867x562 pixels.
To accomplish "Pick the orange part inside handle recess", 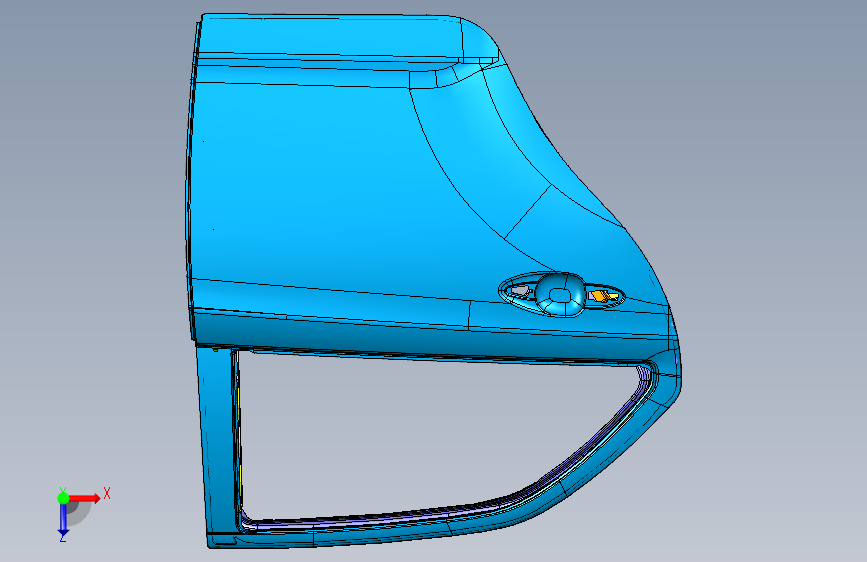I will click(x=603, y=296).
